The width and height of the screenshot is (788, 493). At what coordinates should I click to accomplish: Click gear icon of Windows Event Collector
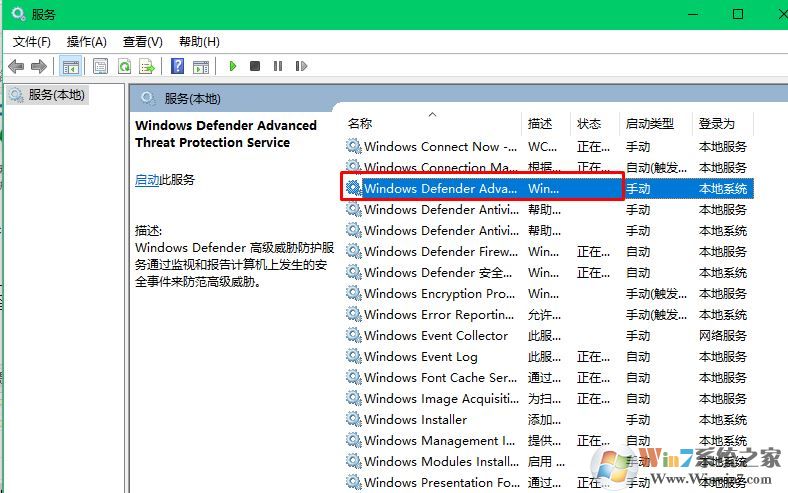click(354, 335)
